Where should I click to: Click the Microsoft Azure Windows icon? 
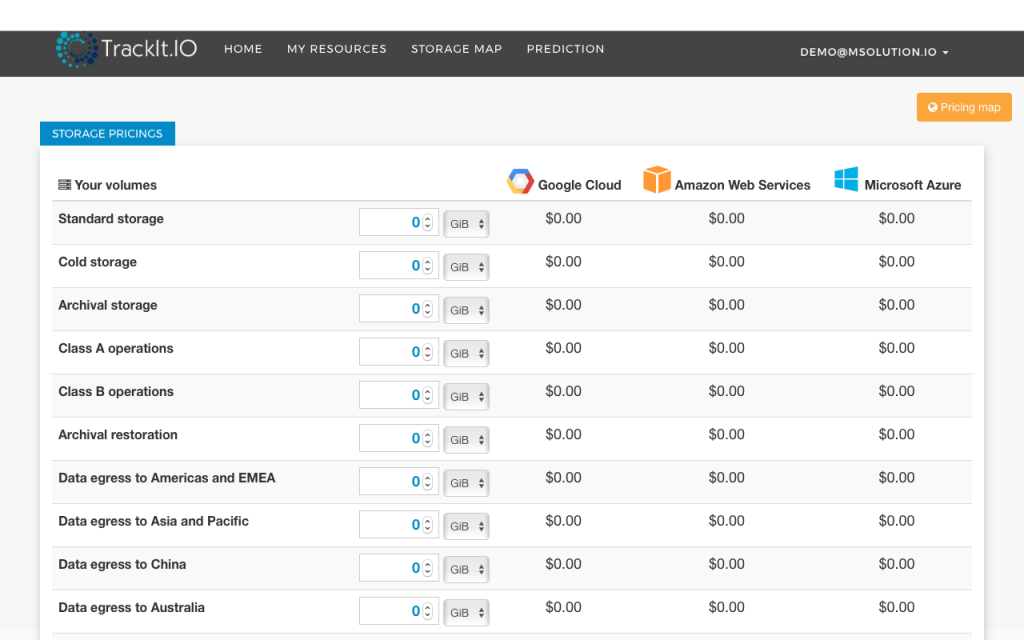click(x=846, y=179)
